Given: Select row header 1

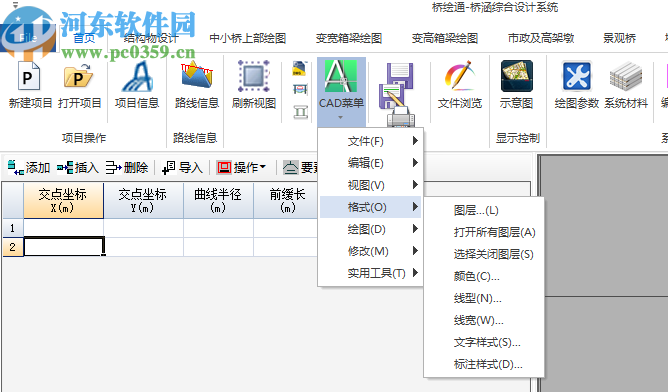Looking at the screenshot, I should [x=13, y=228].
